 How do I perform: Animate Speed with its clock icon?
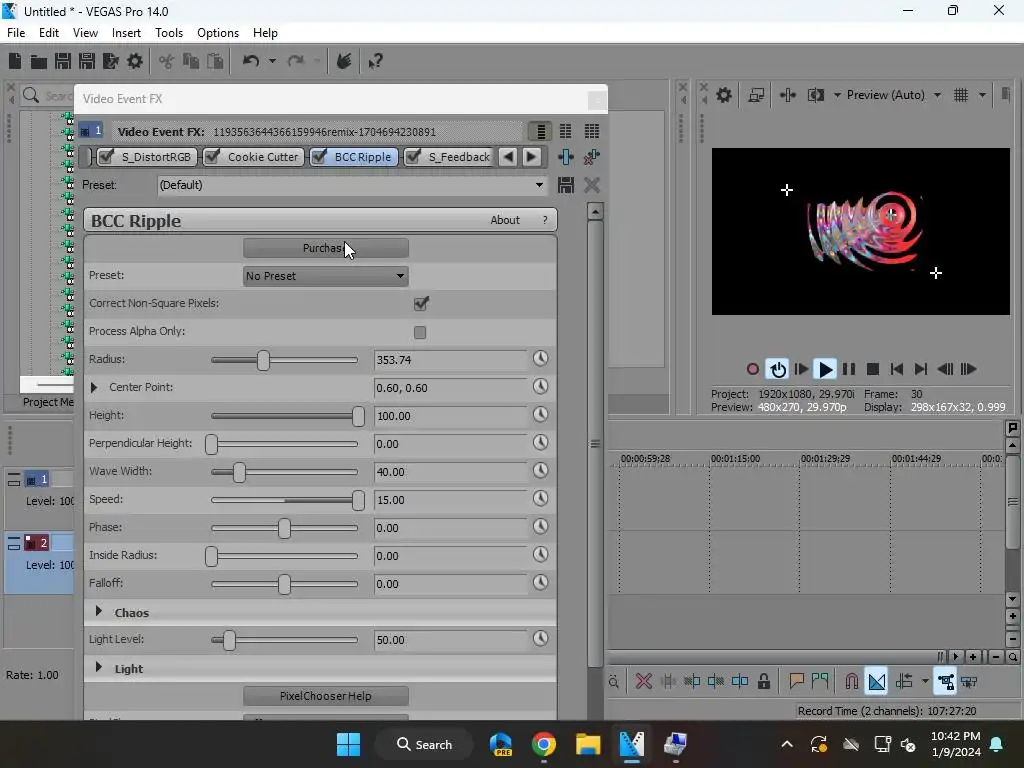tap(540, 499)
